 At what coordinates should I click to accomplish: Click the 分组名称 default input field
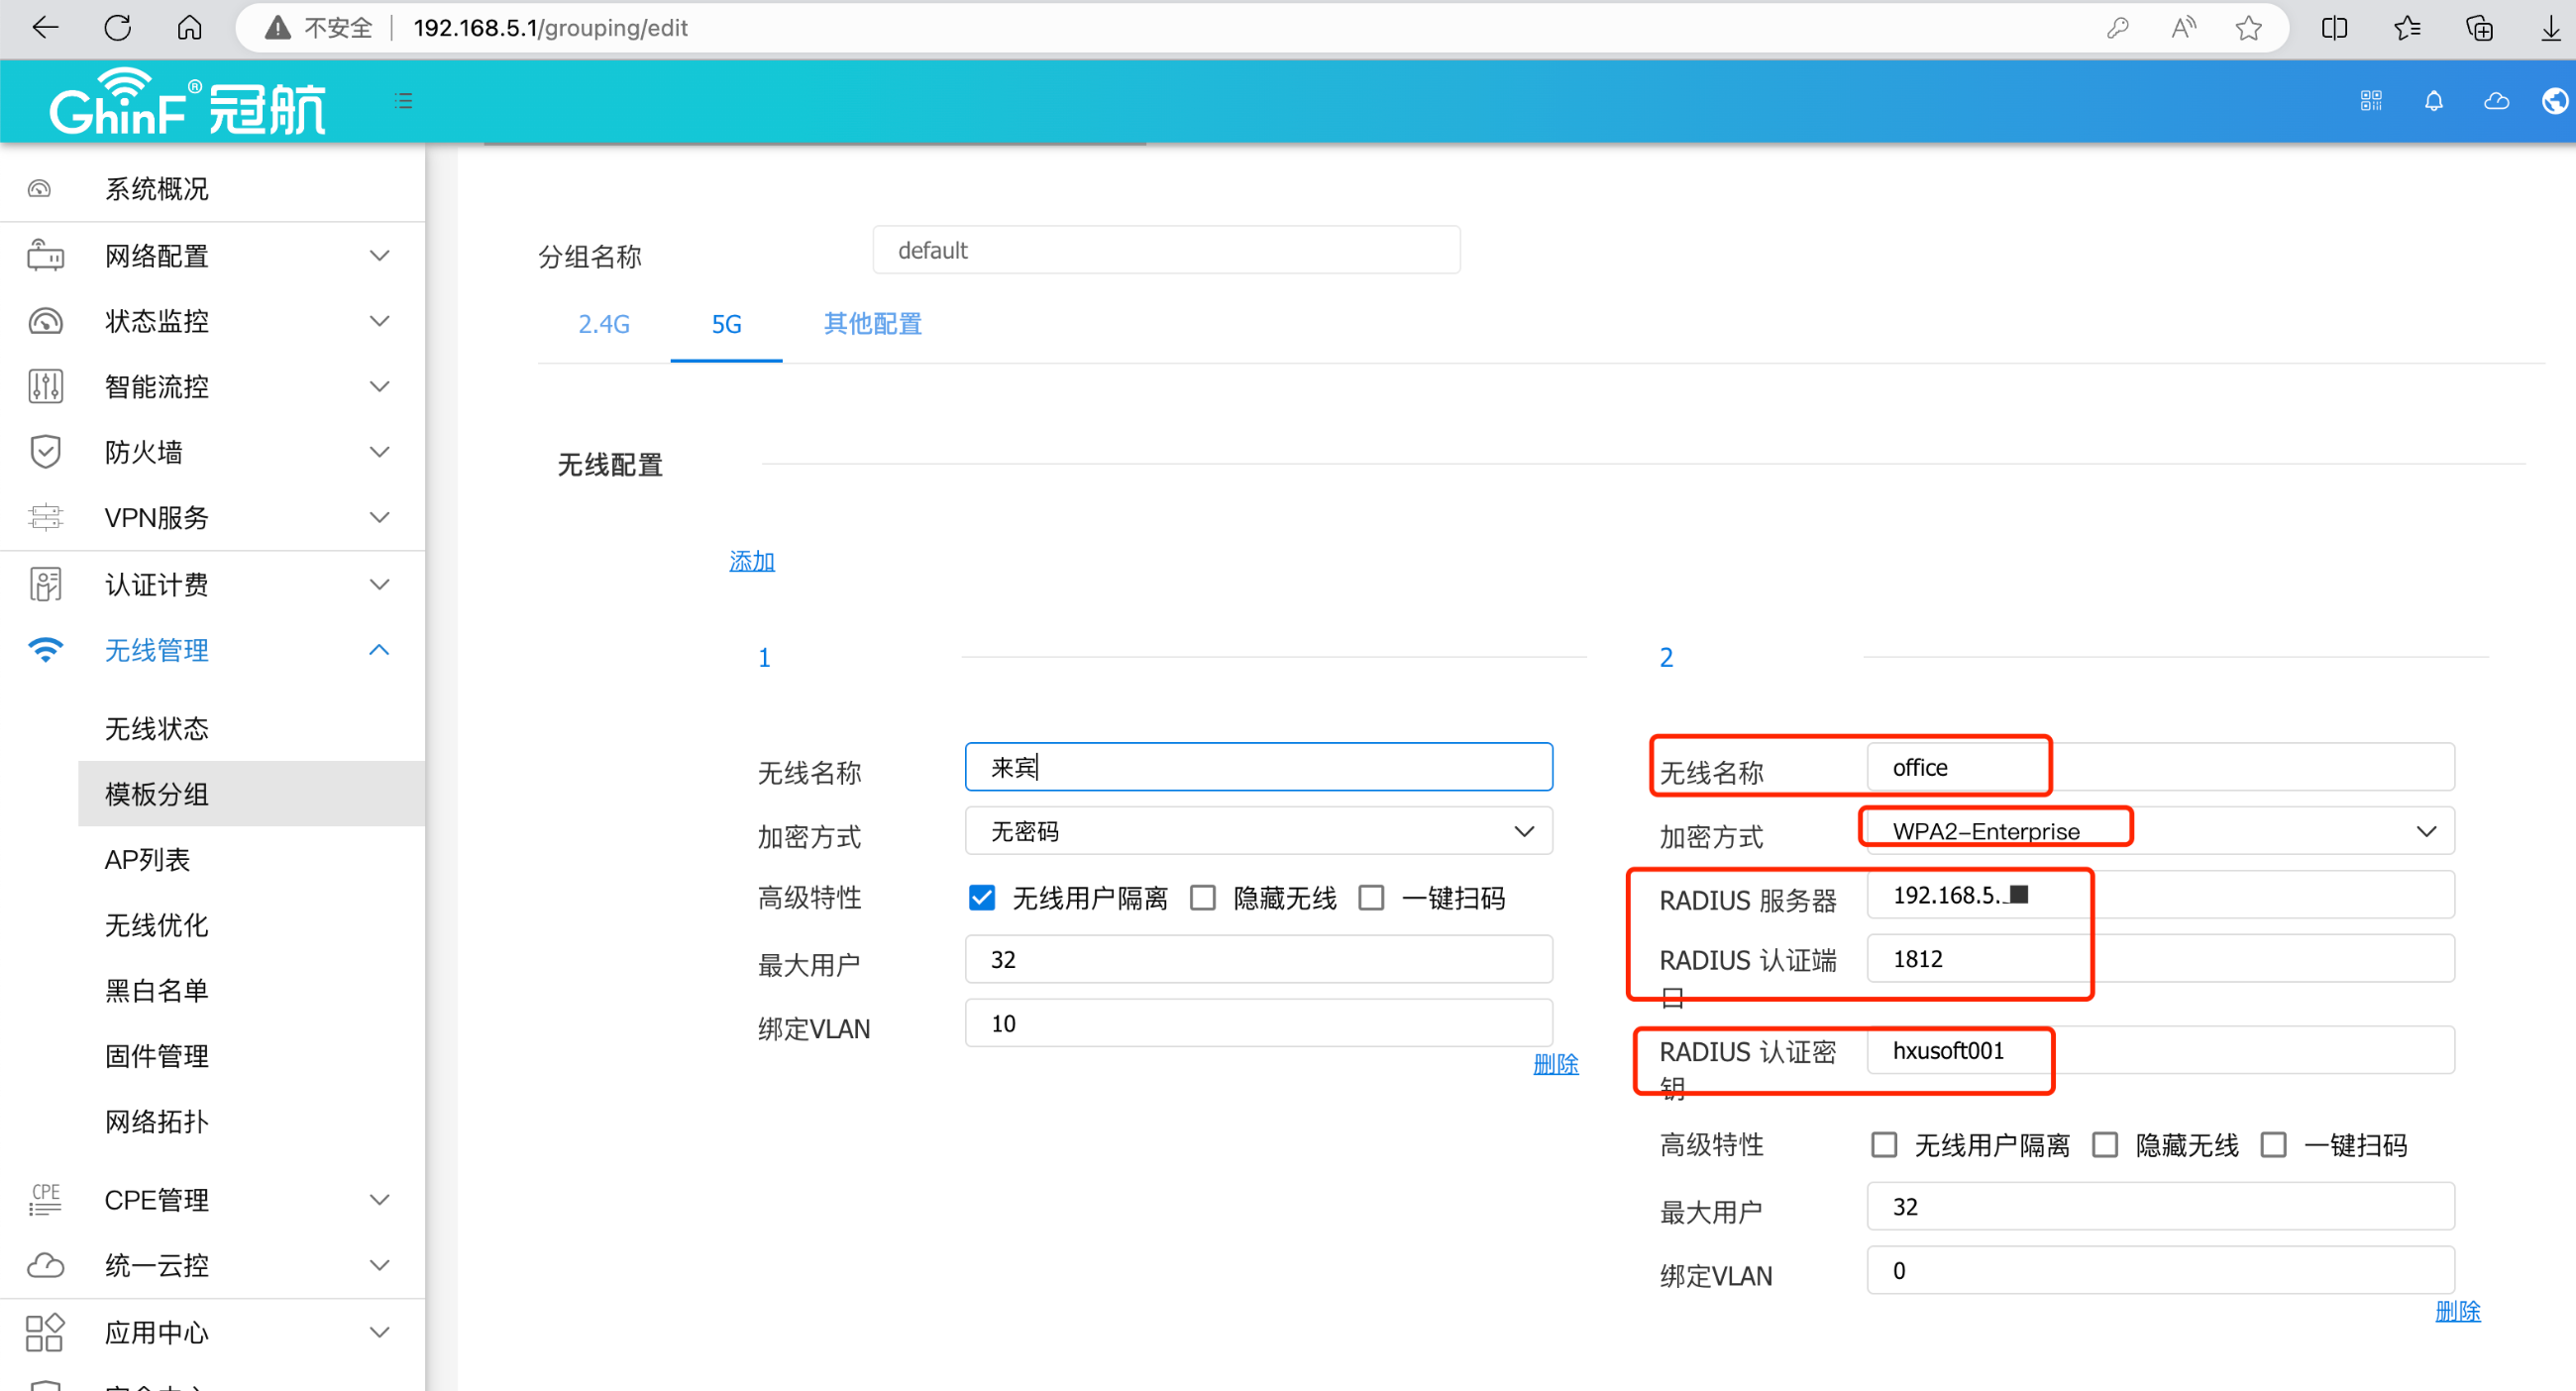[1166, 250]
